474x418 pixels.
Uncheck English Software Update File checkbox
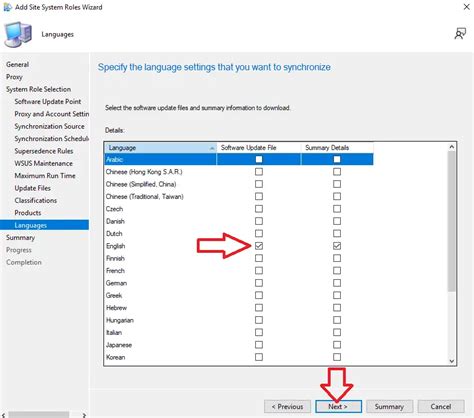click(x=259, y=246)
